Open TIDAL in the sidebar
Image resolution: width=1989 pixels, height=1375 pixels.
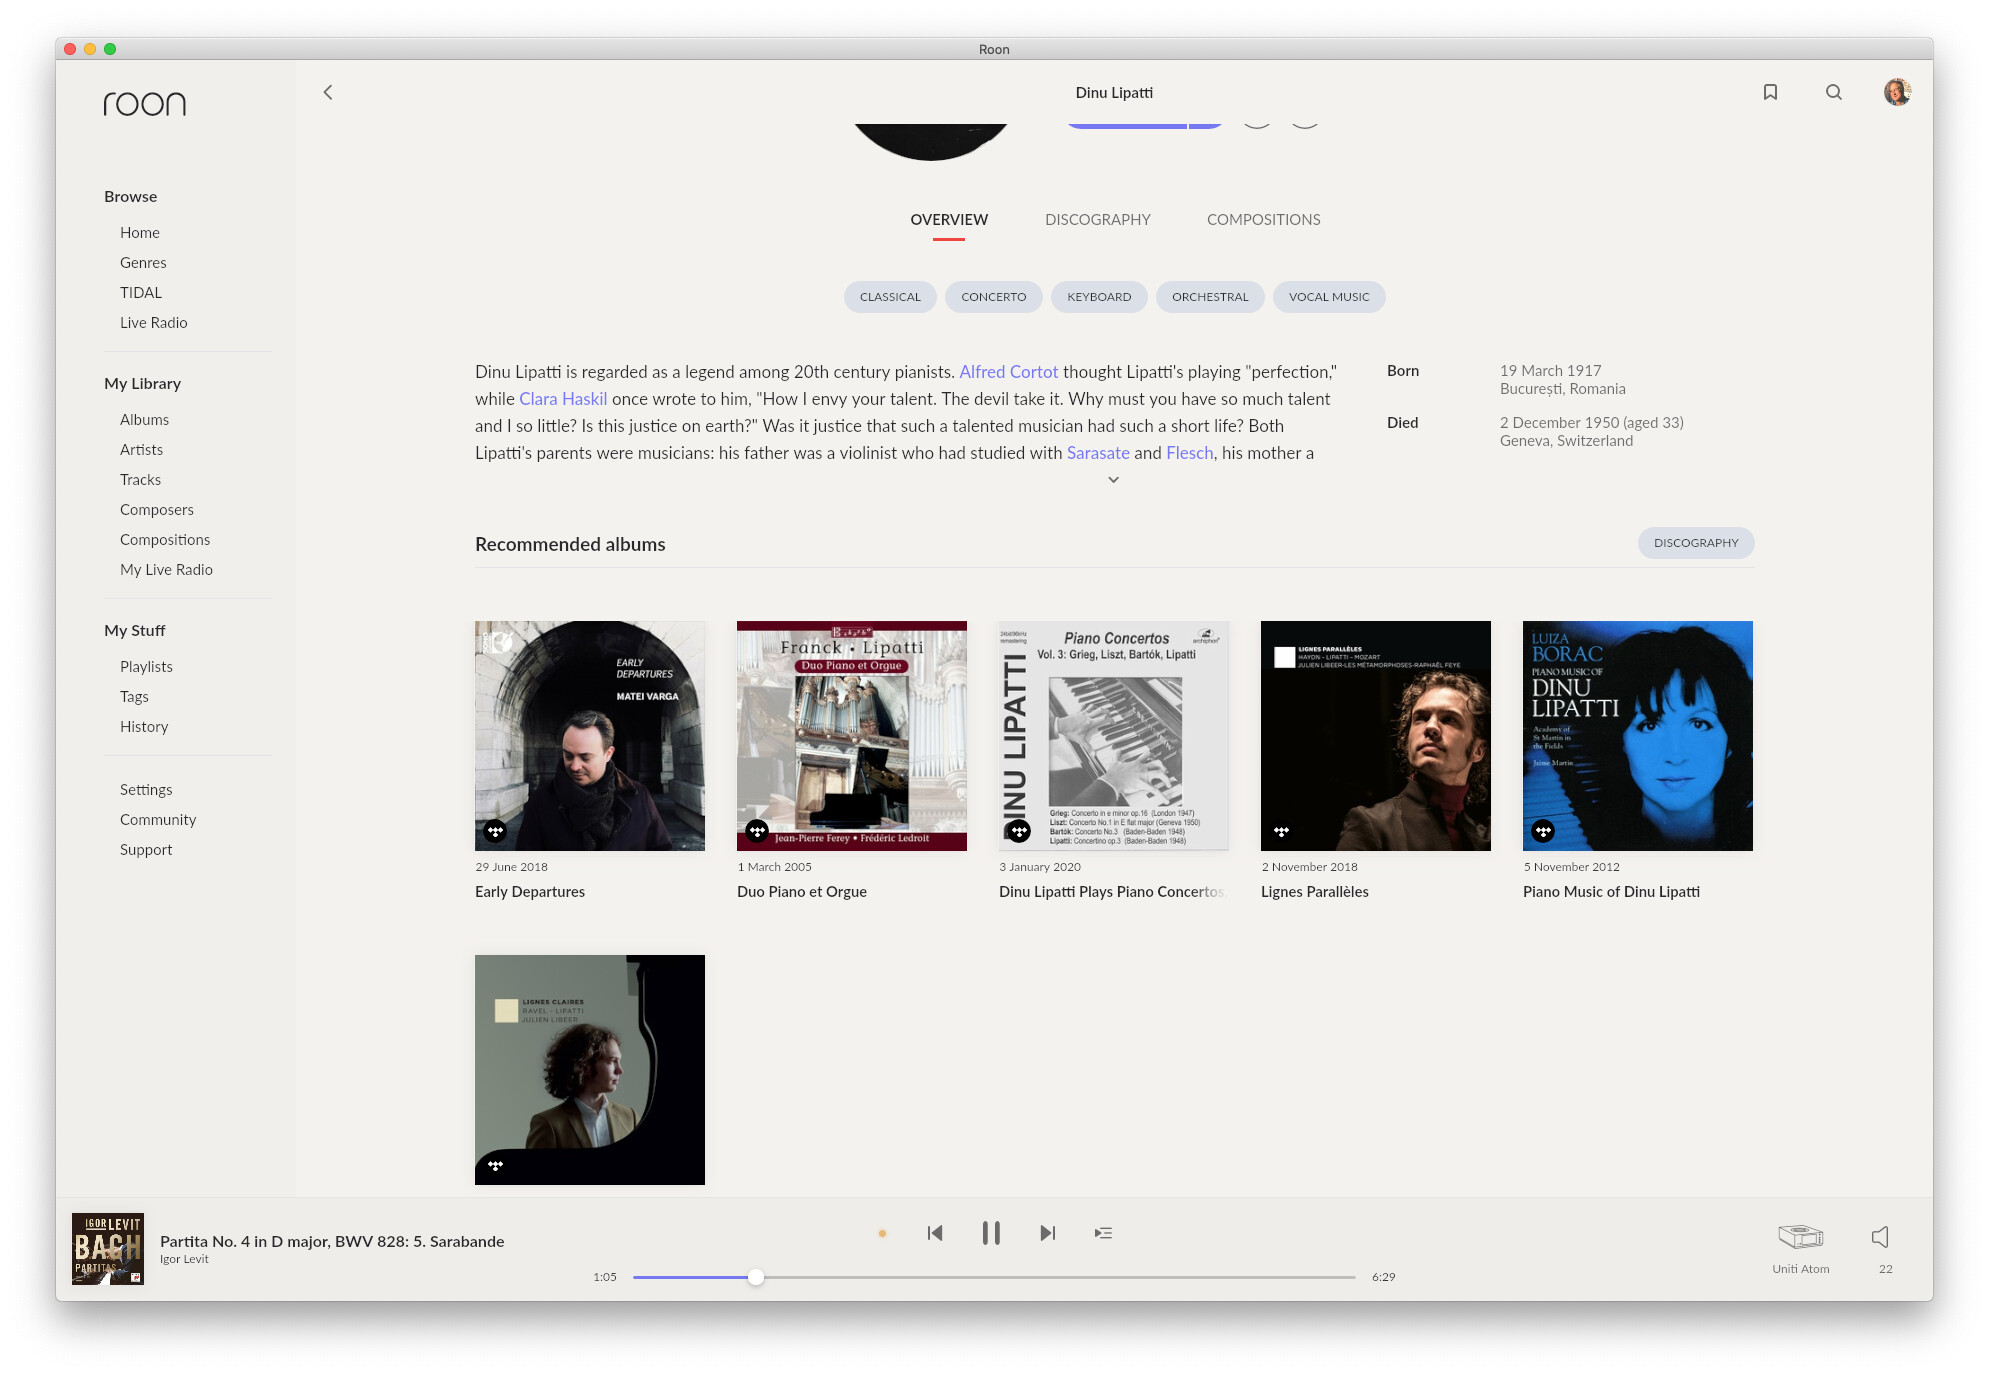point(141,293)
